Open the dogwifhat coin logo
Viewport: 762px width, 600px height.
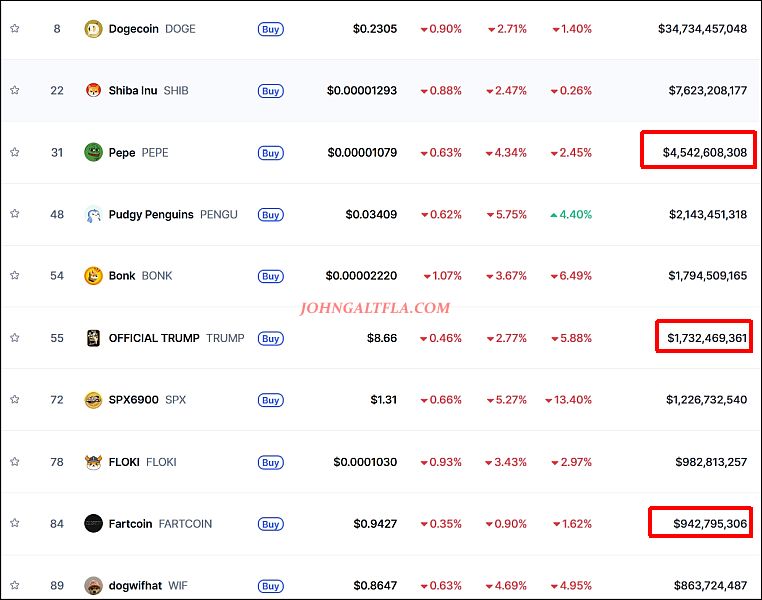click(x=93, y=585)
